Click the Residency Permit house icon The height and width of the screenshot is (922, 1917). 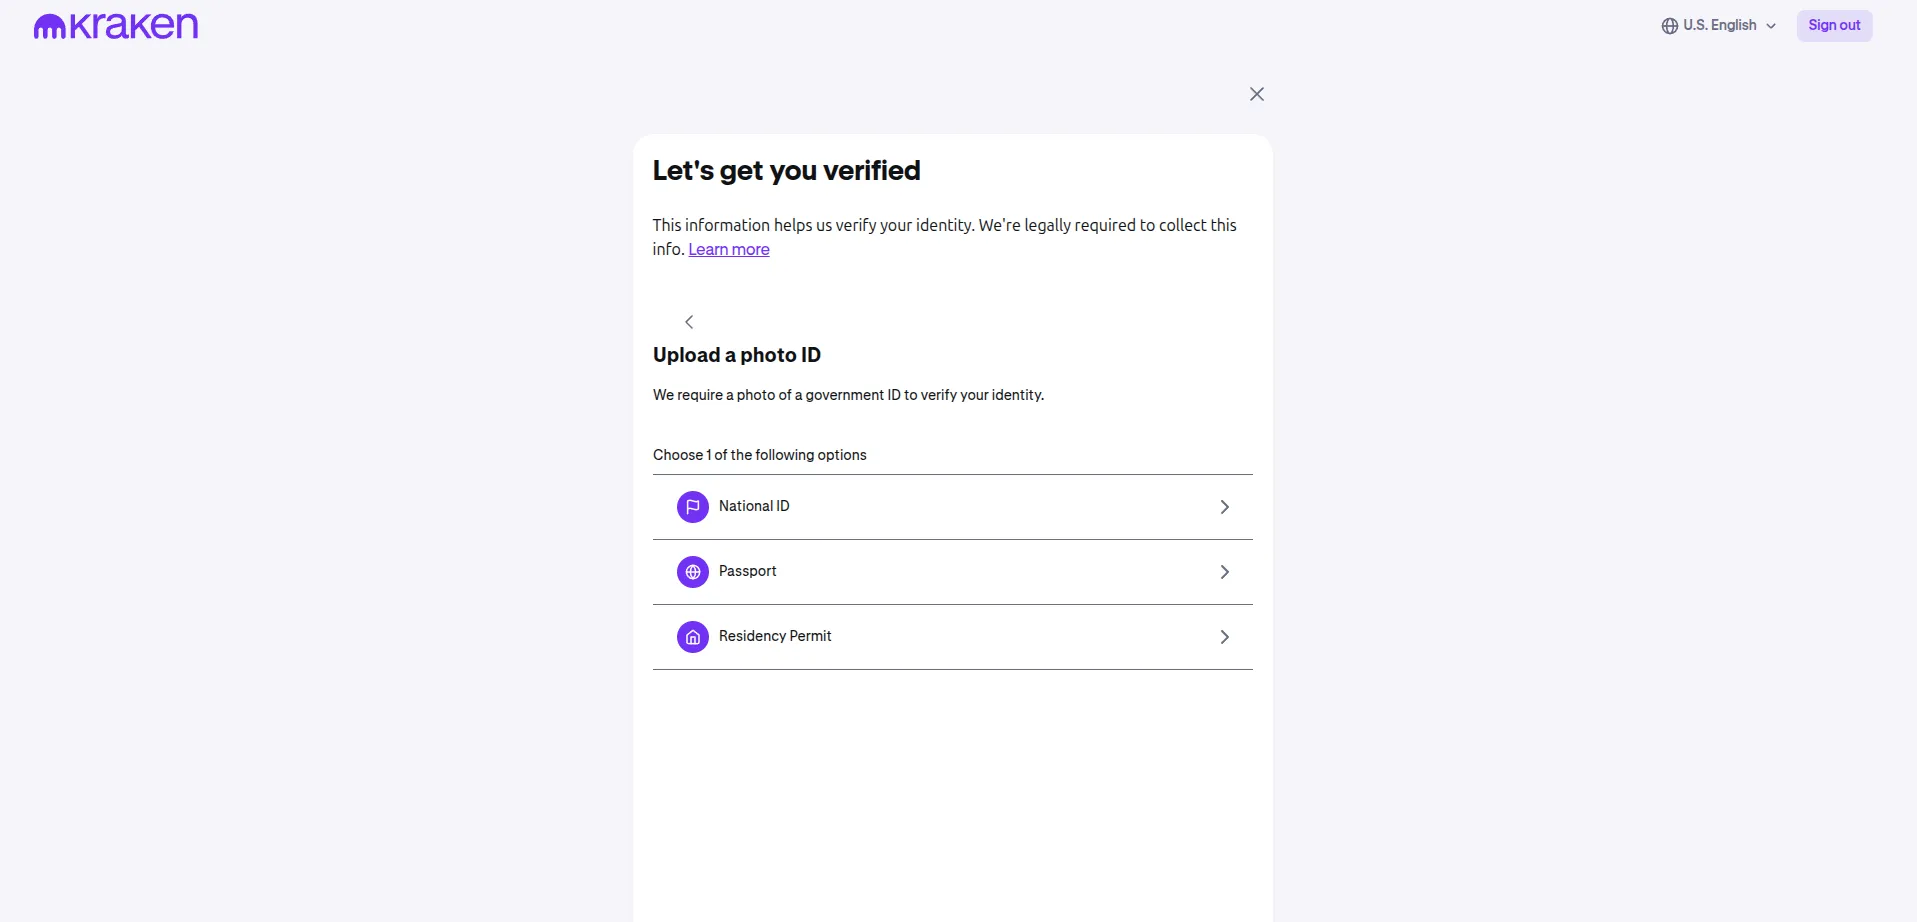pyautogui.click(x=693, y=637)
